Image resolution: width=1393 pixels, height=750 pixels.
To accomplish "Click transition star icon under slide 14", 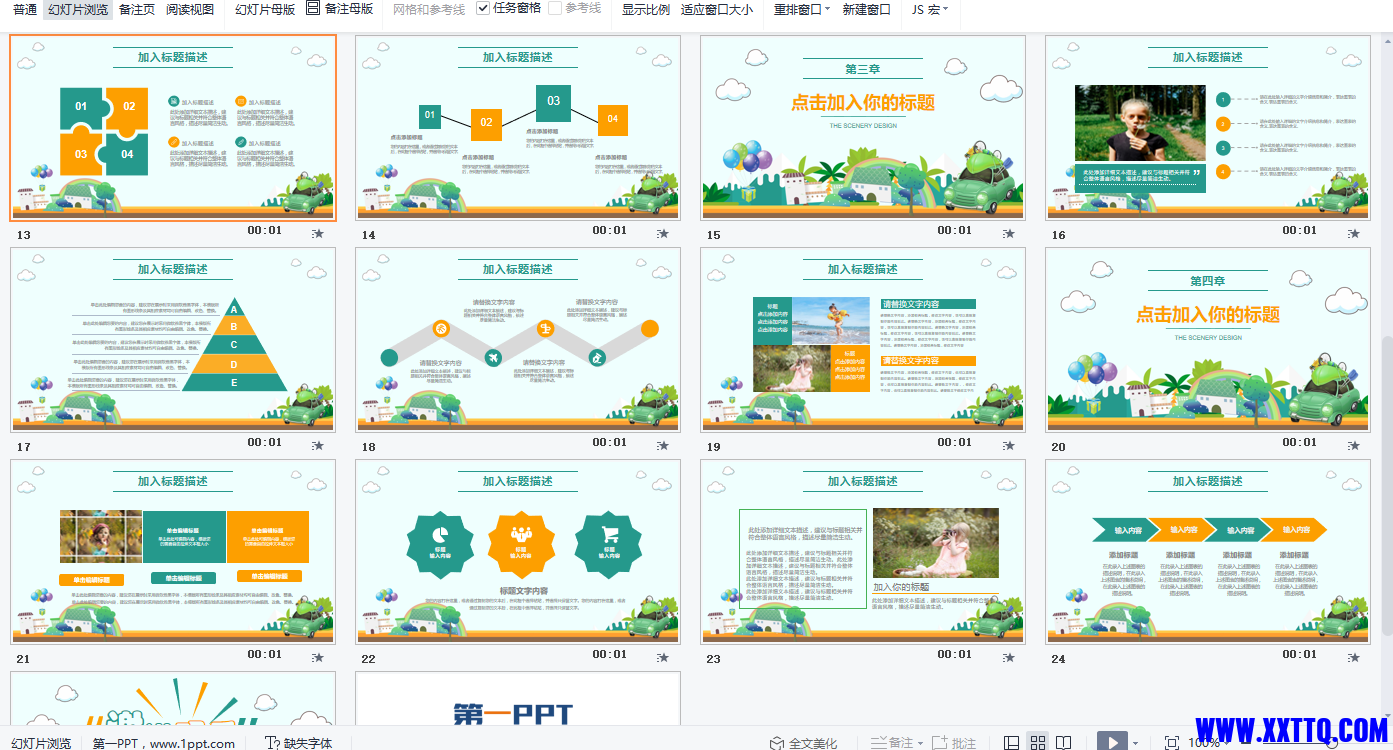I will pos(663,234).
